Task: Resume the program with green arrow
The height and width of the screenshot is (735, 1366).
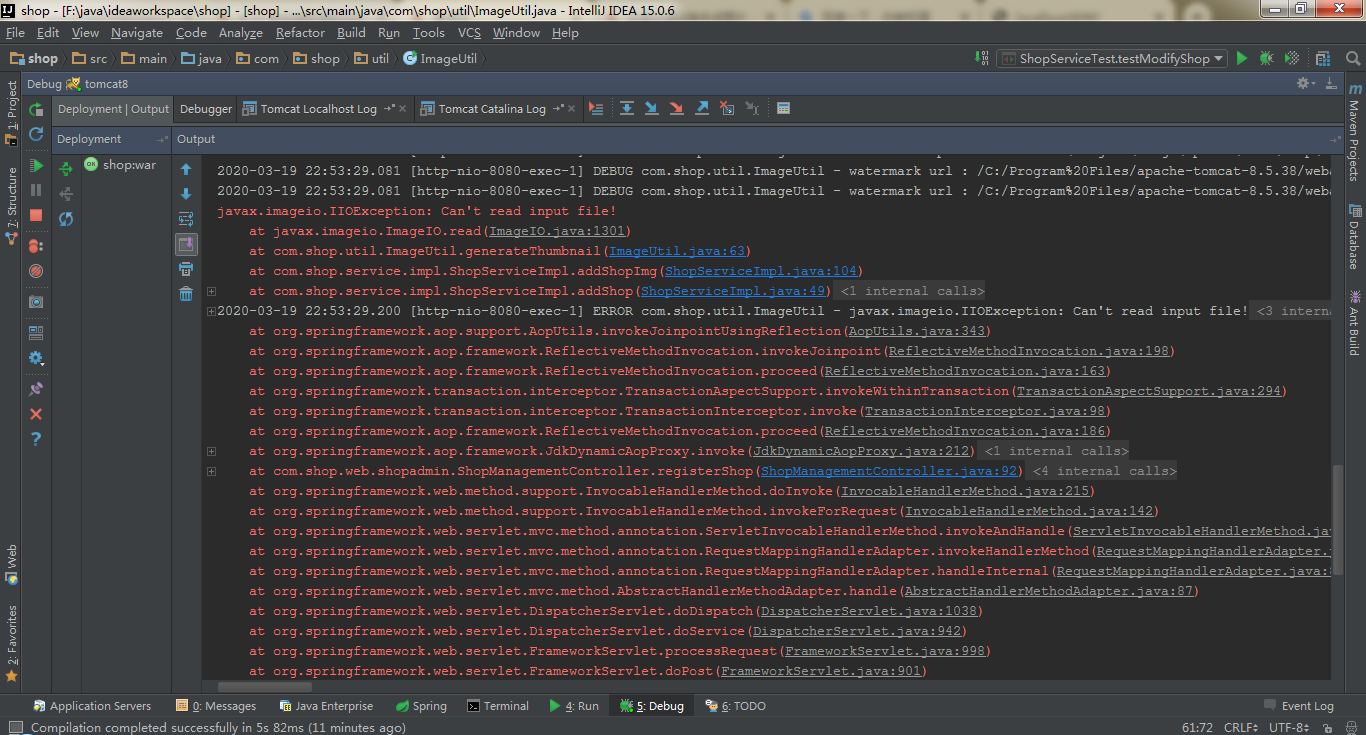Action: [x=36, y=165]
